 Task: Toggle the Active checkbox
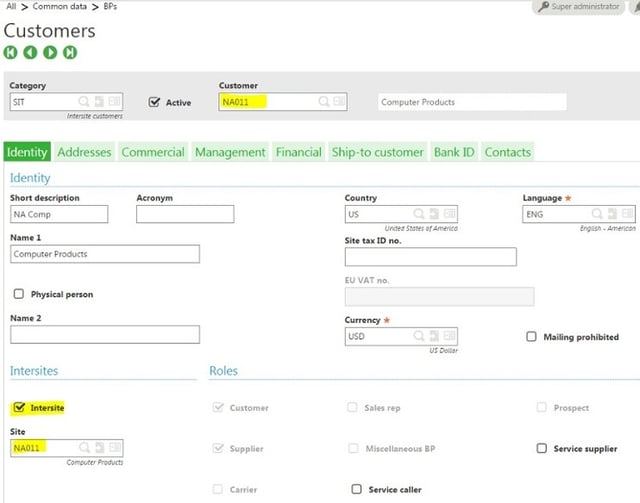[154, 102]
